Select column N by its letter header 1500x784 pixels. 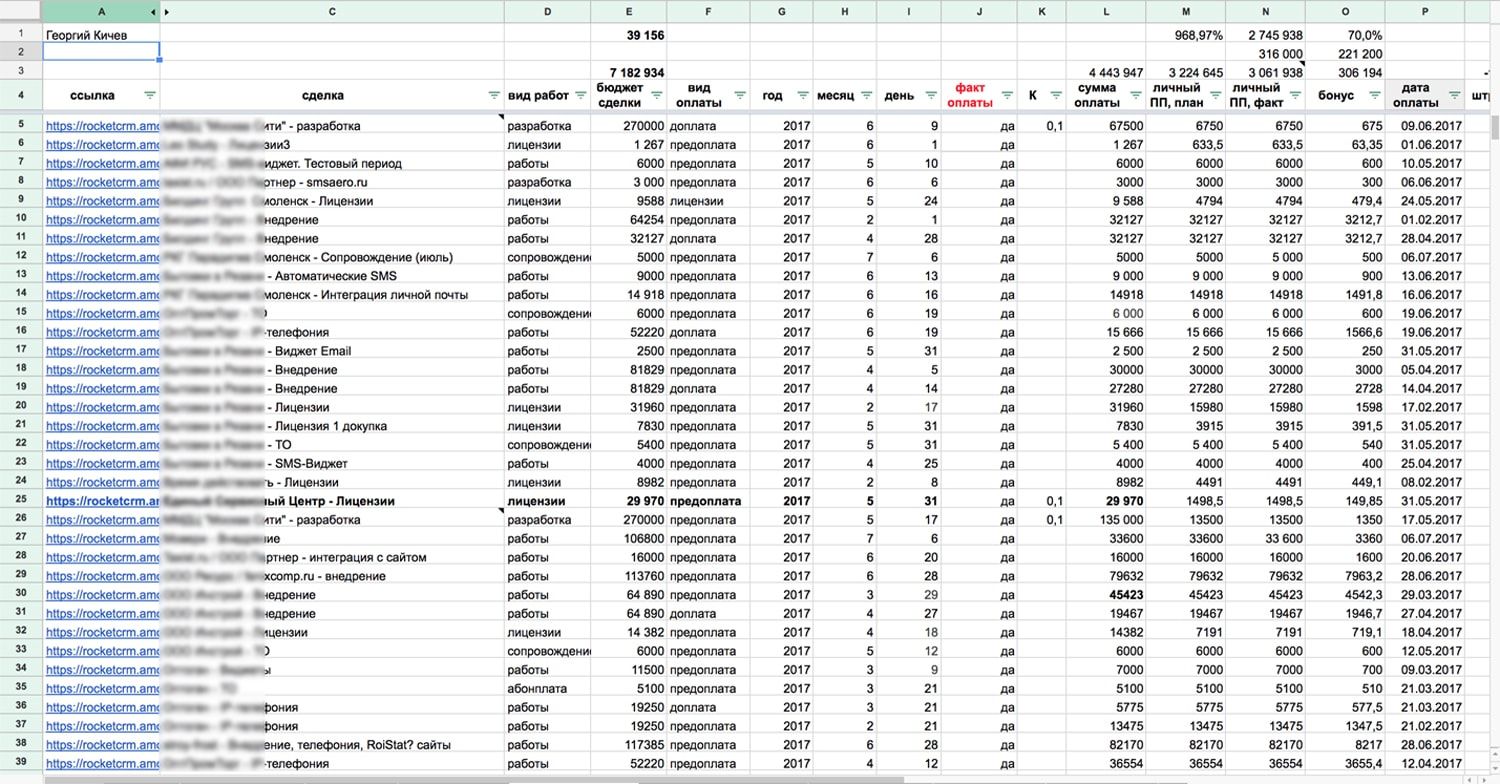(1265, 12)
